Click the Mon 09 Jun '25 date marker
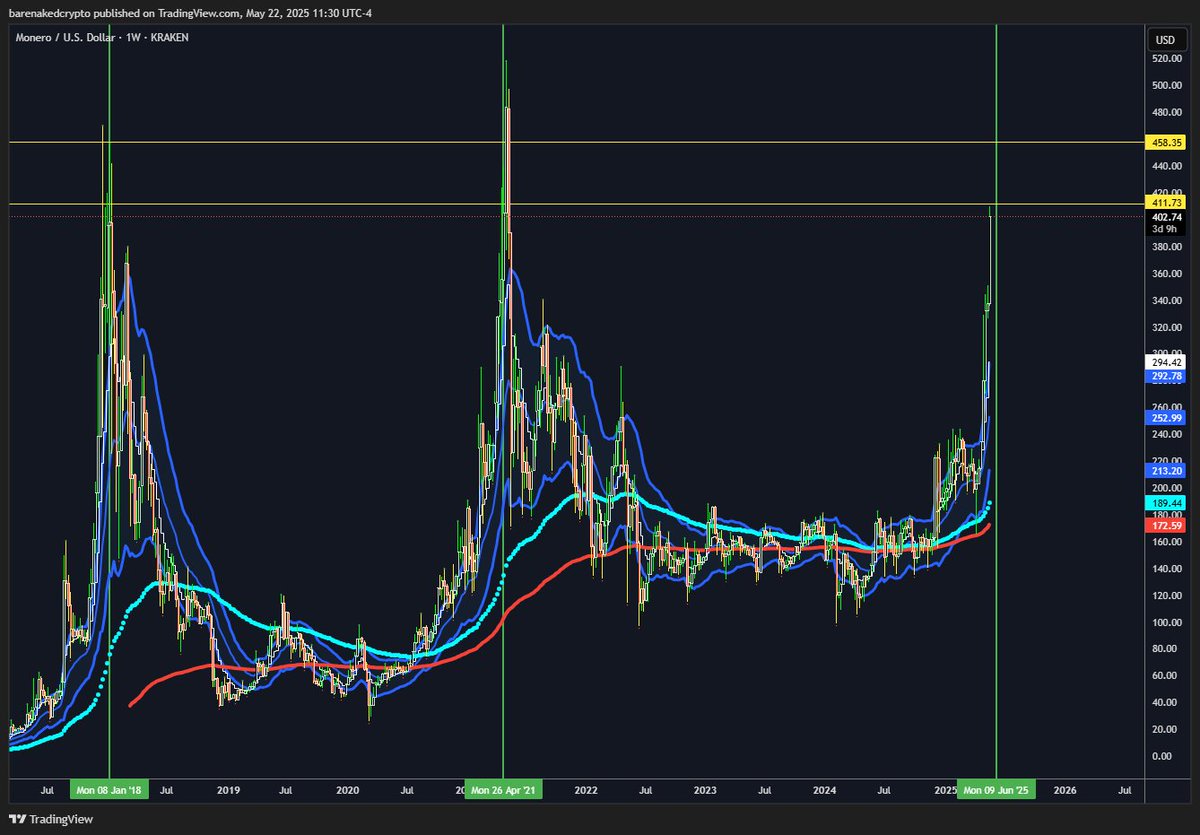The height and width of the screenshot is (835, 1200). 996,790
